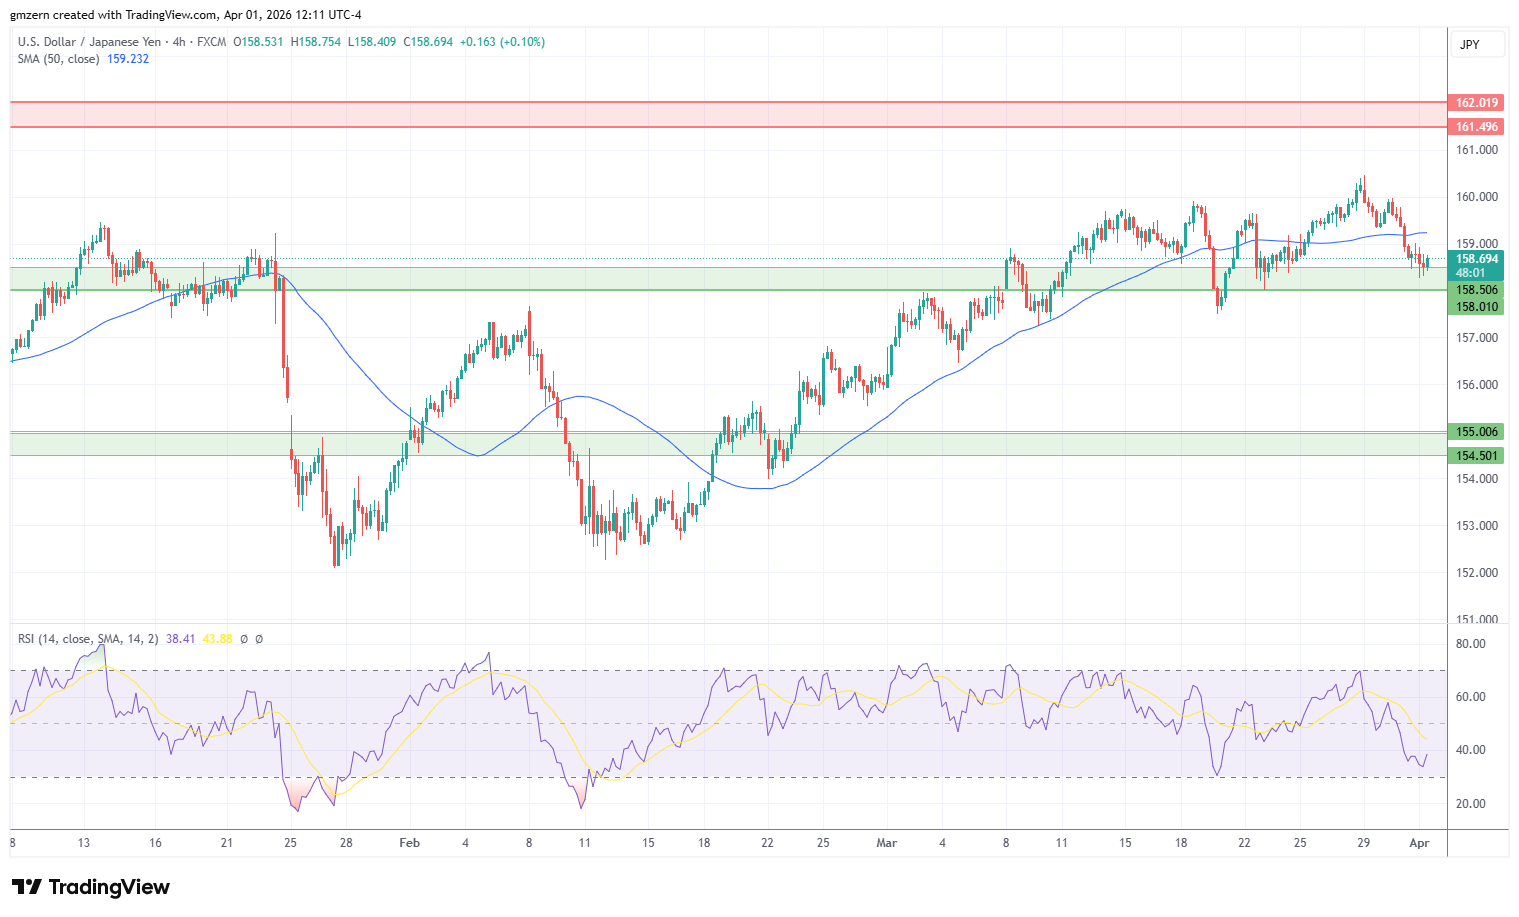Click the 48:01 candle countdown label
Viewport: 1519px width, 917px height.
(1470, 273)
